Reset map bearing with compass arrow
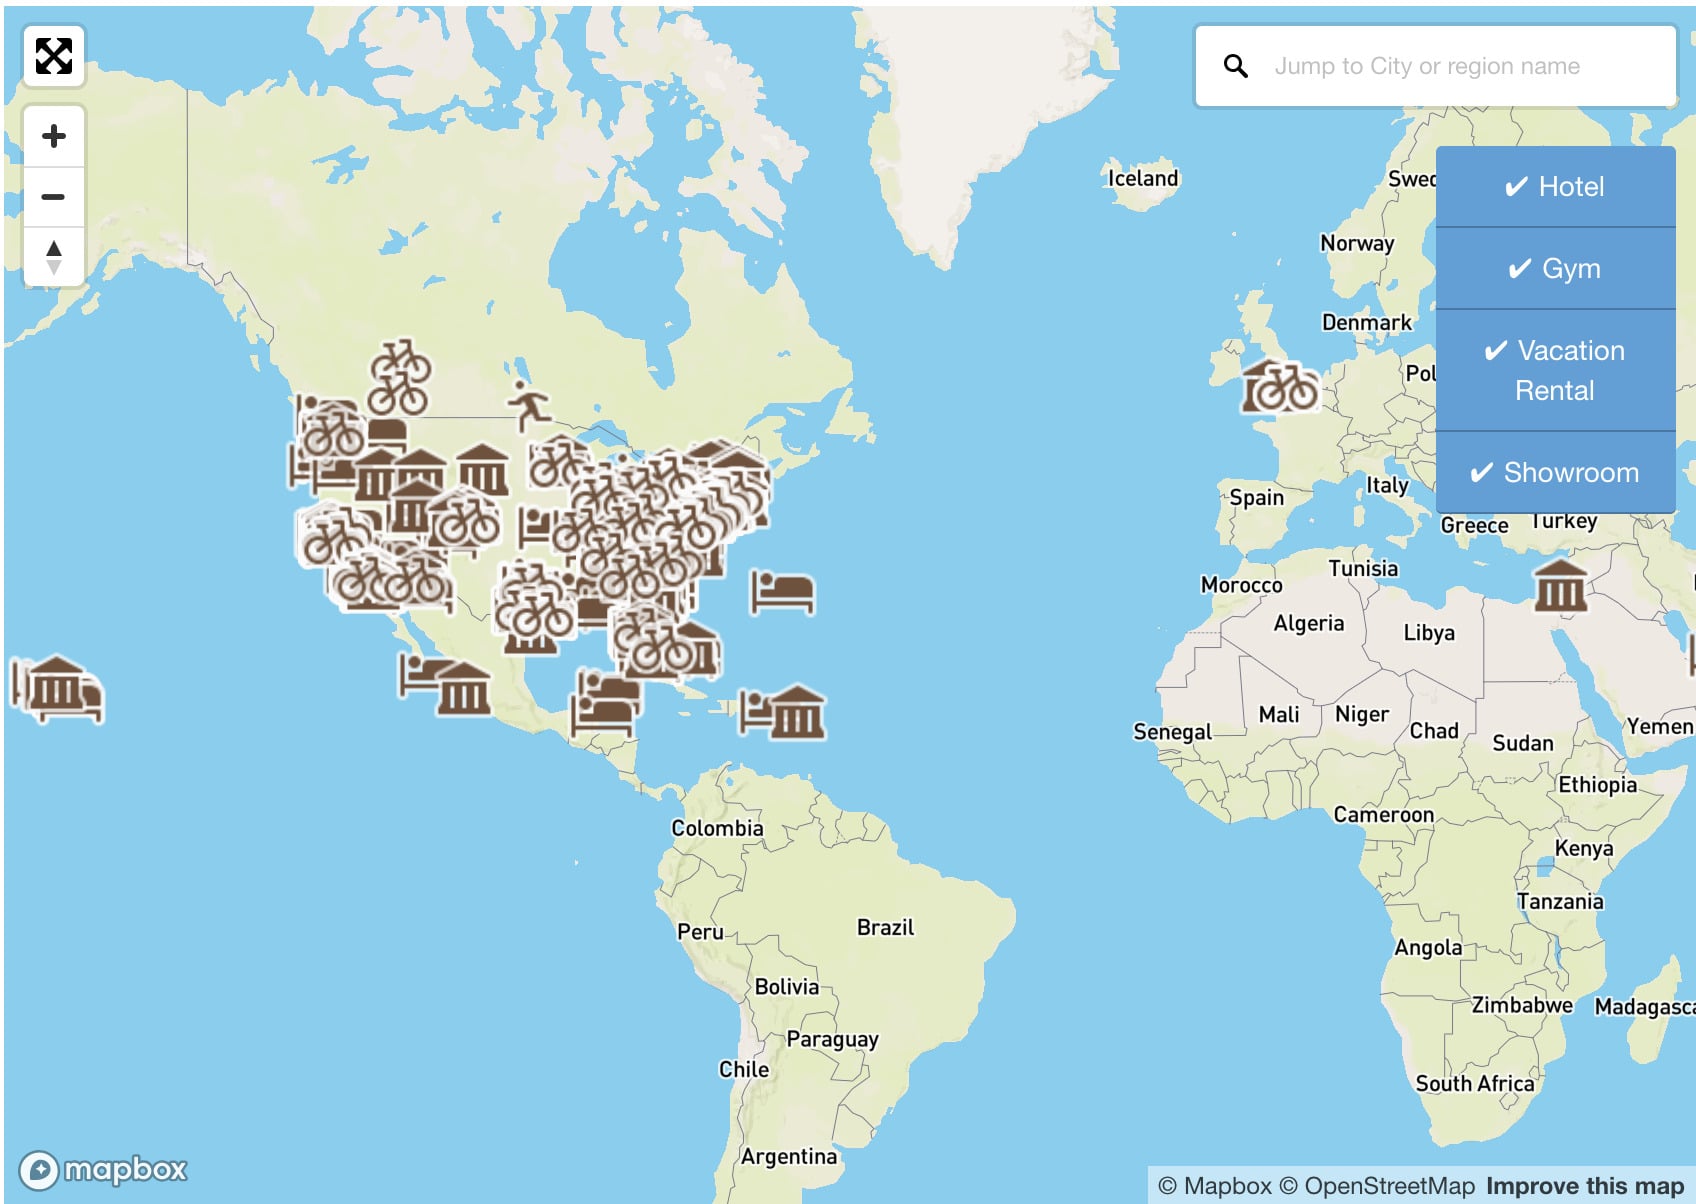This screenshot has width=1696, height=1204. point(54,256)
